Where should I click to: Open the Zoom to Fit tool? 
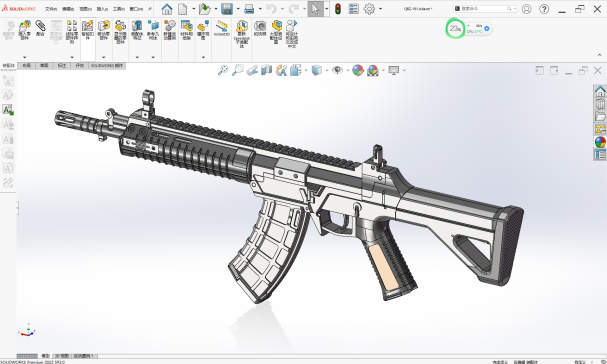[x=223, y=70]
